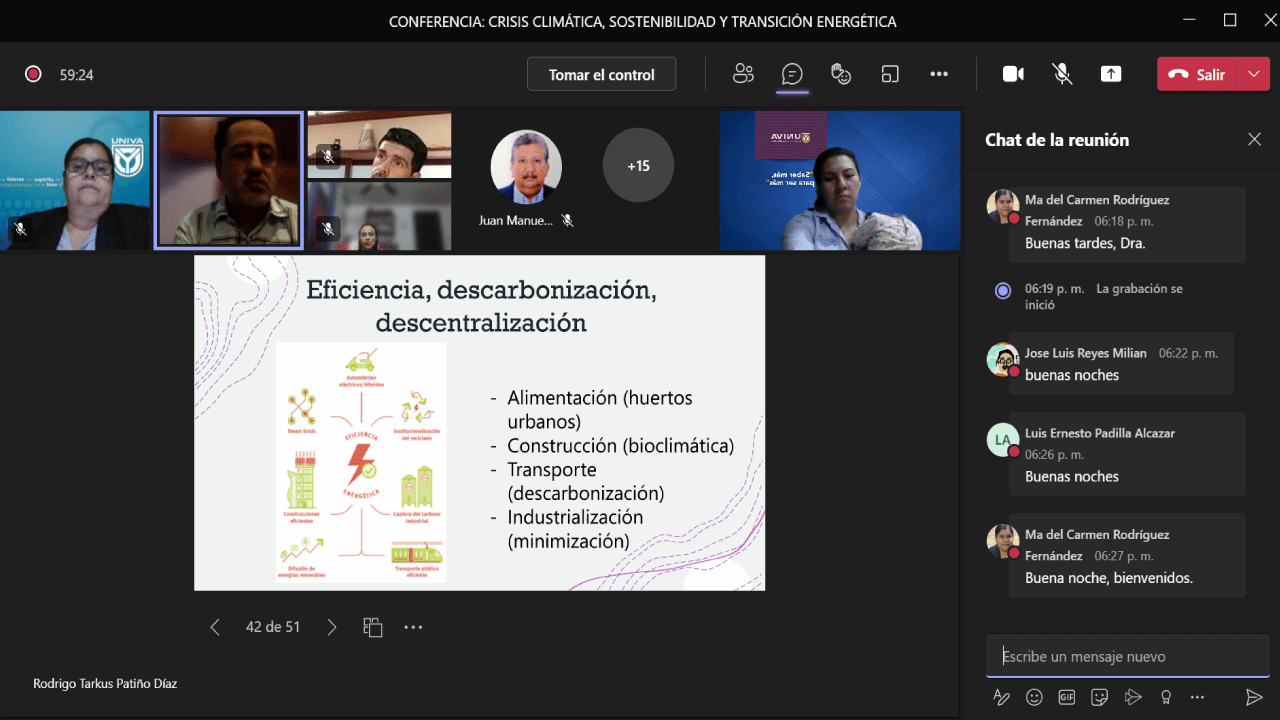Go to the next slide
This screenshot has width=1280, height=720.
(332, 627)
